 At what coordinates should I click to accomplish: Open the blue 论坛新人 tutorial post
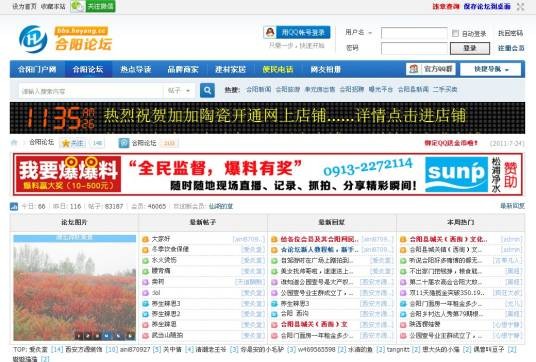pyautogui.click(x=319, y=250)
